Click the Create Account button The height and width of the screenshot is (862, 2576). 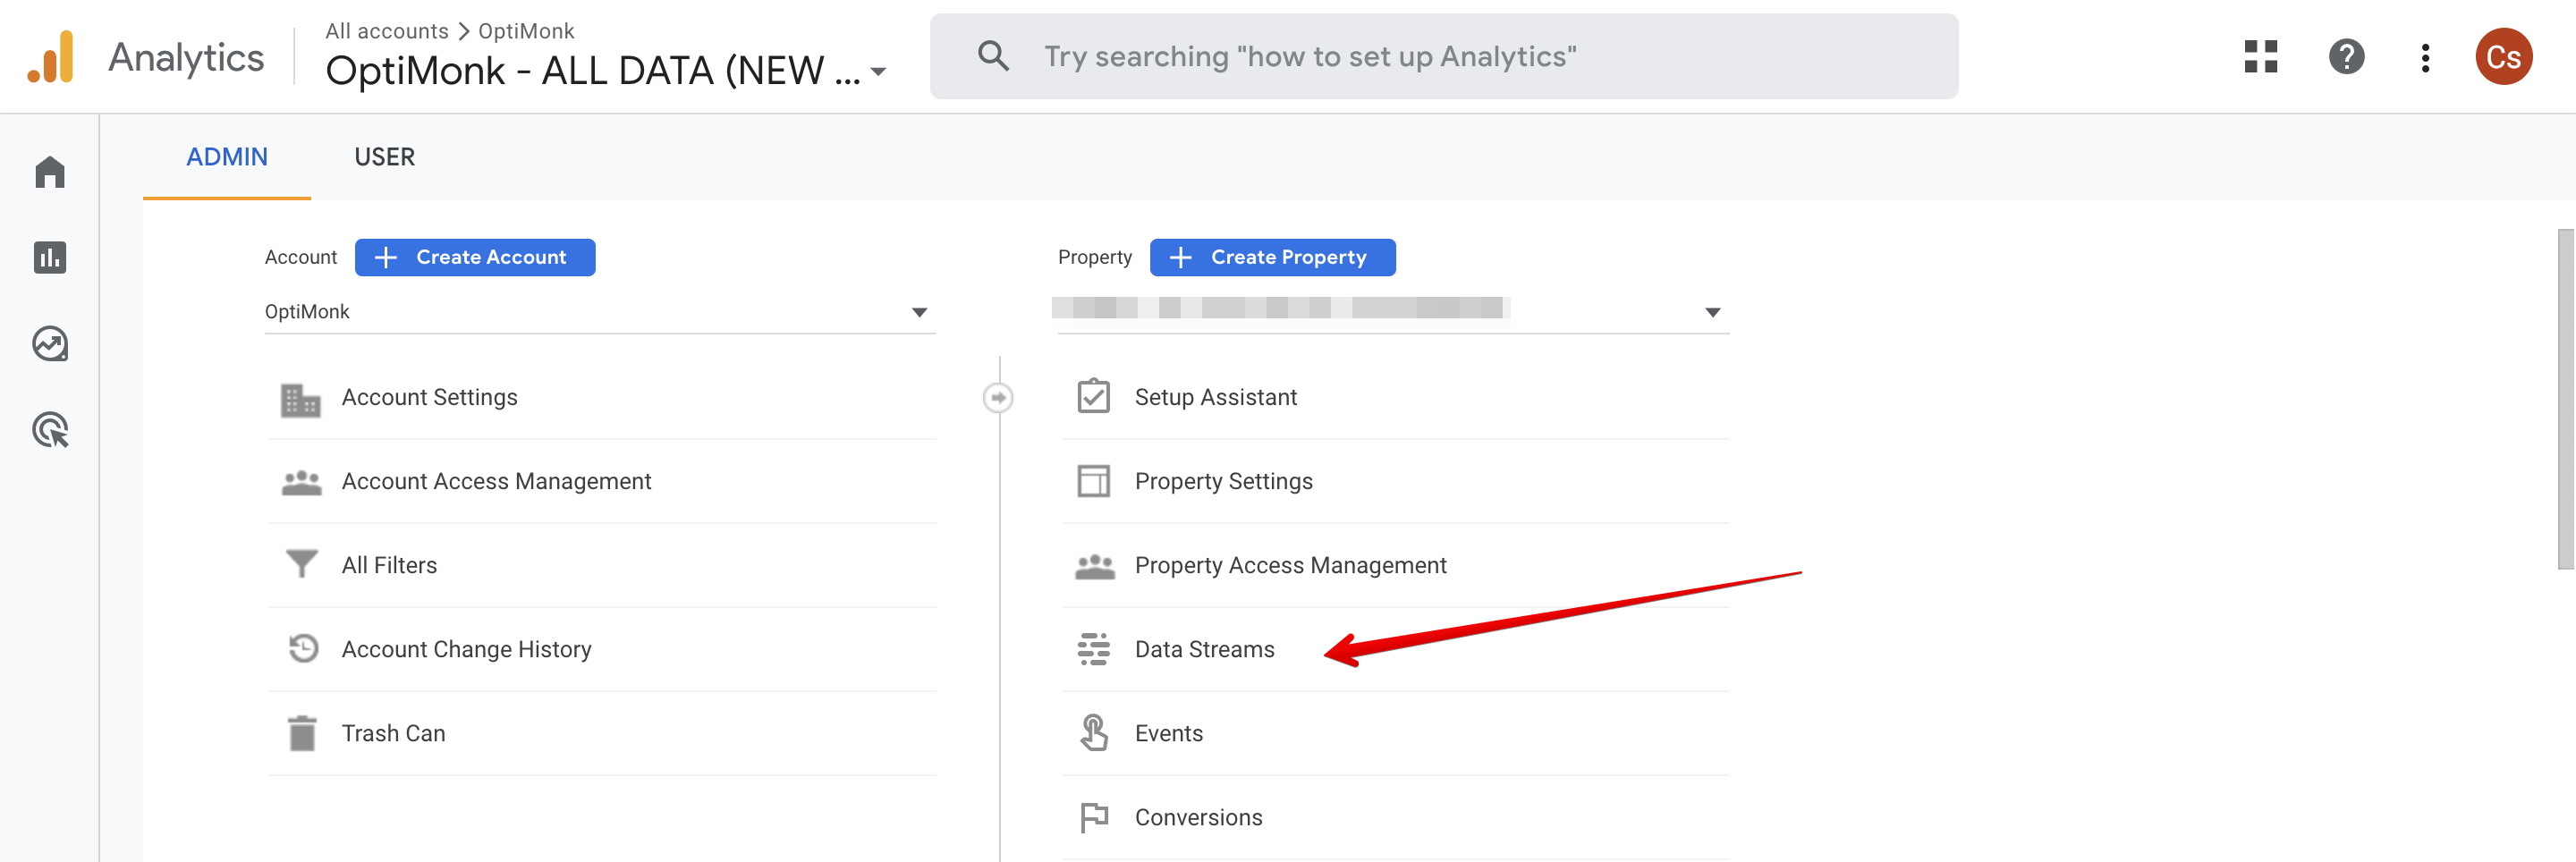coord(475,257)
